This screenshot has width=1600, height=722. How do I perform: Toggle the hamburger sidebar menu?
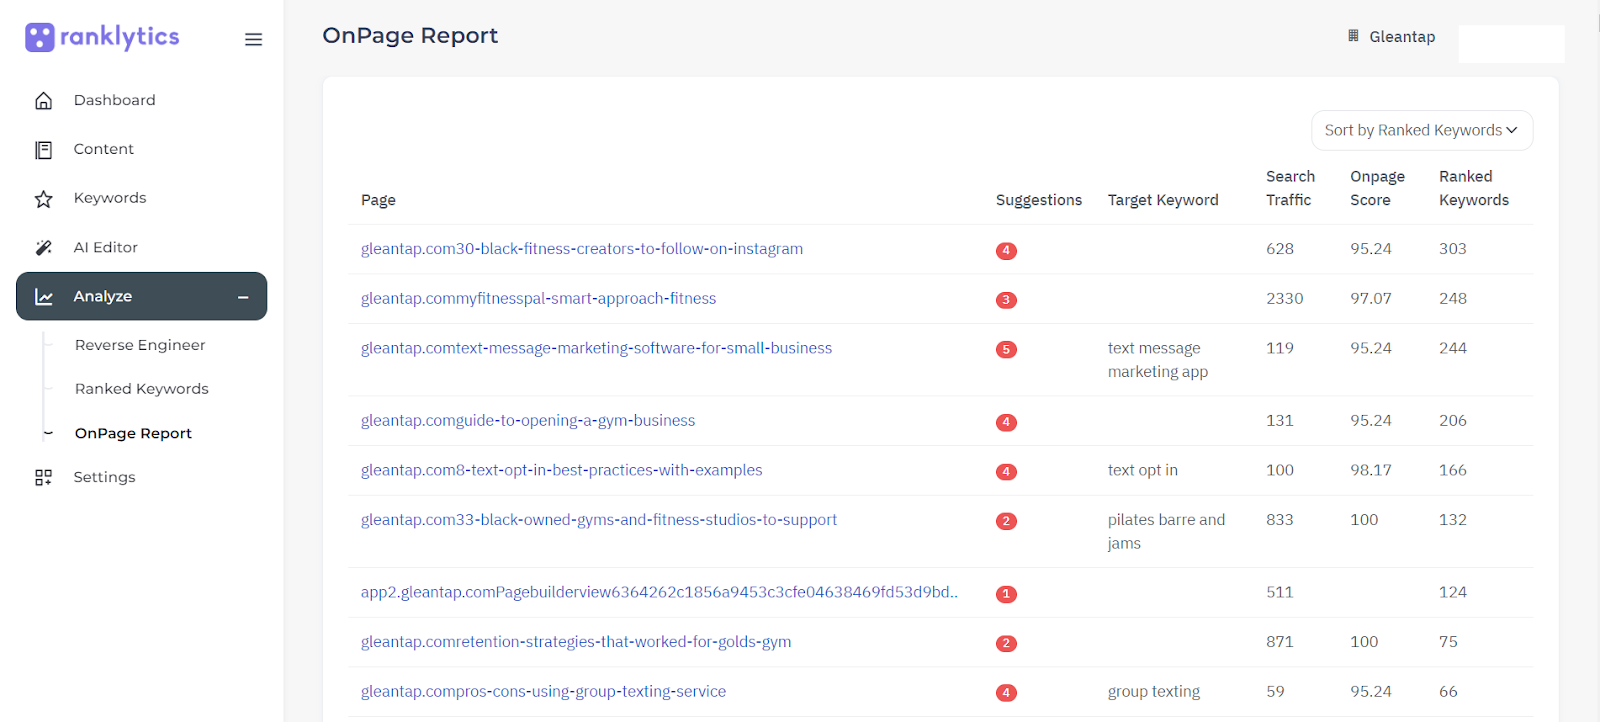tap(253, 39)
